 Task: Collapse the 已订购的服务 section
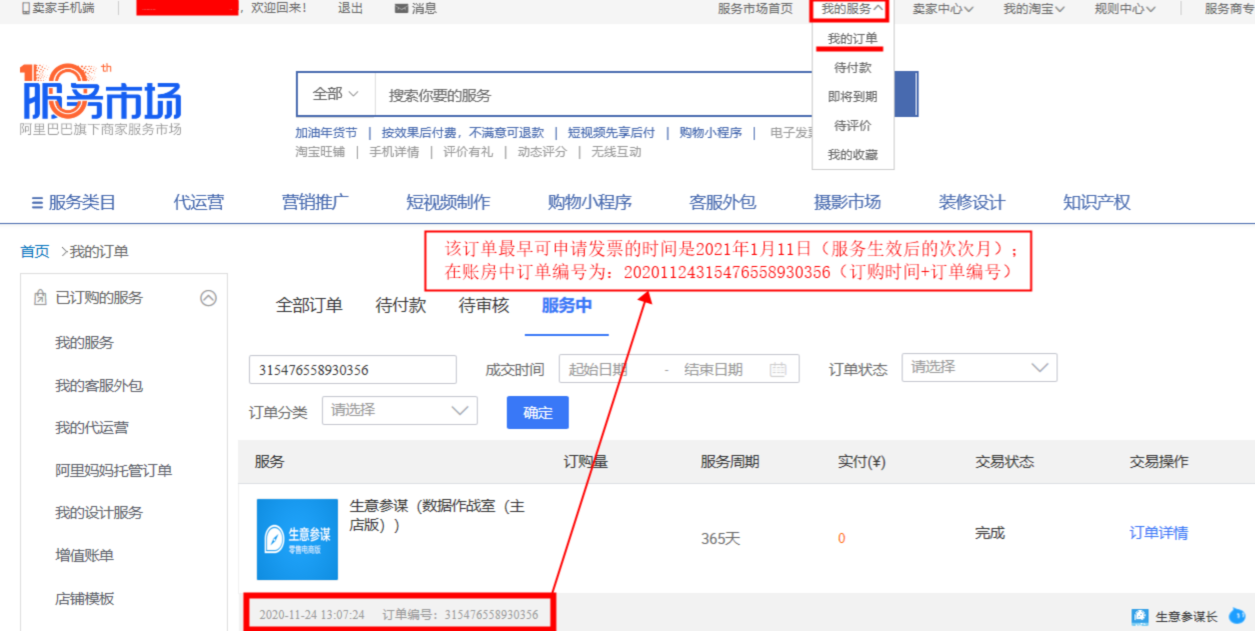click(x=208, y=297)
